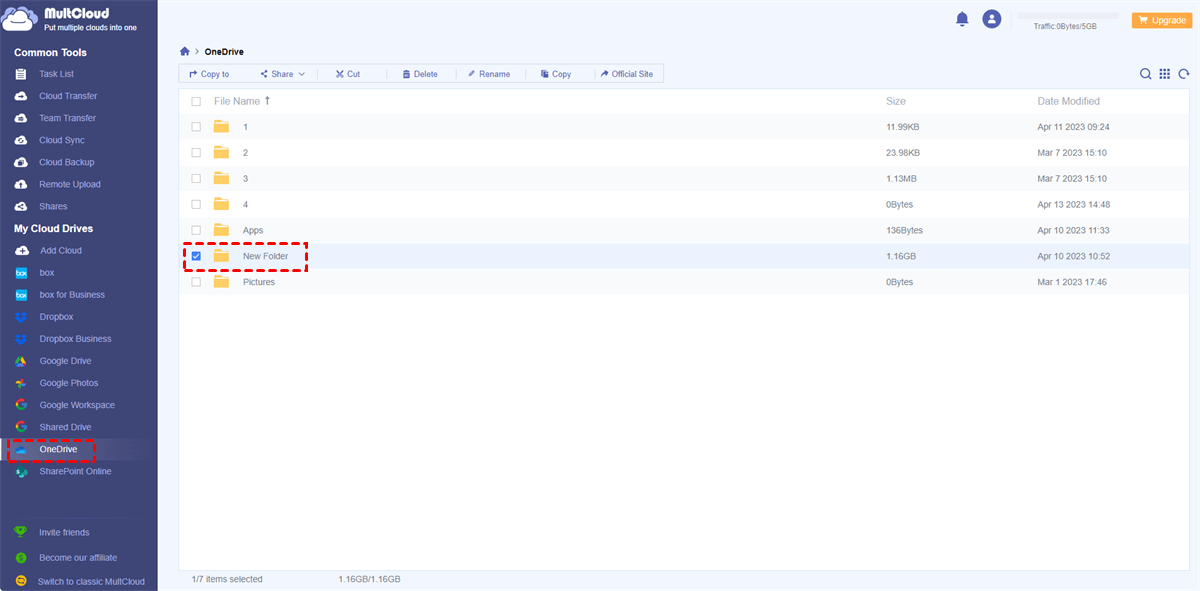
Task: Open the Share dropdown in toolbar
Action: tap(282, 74)
